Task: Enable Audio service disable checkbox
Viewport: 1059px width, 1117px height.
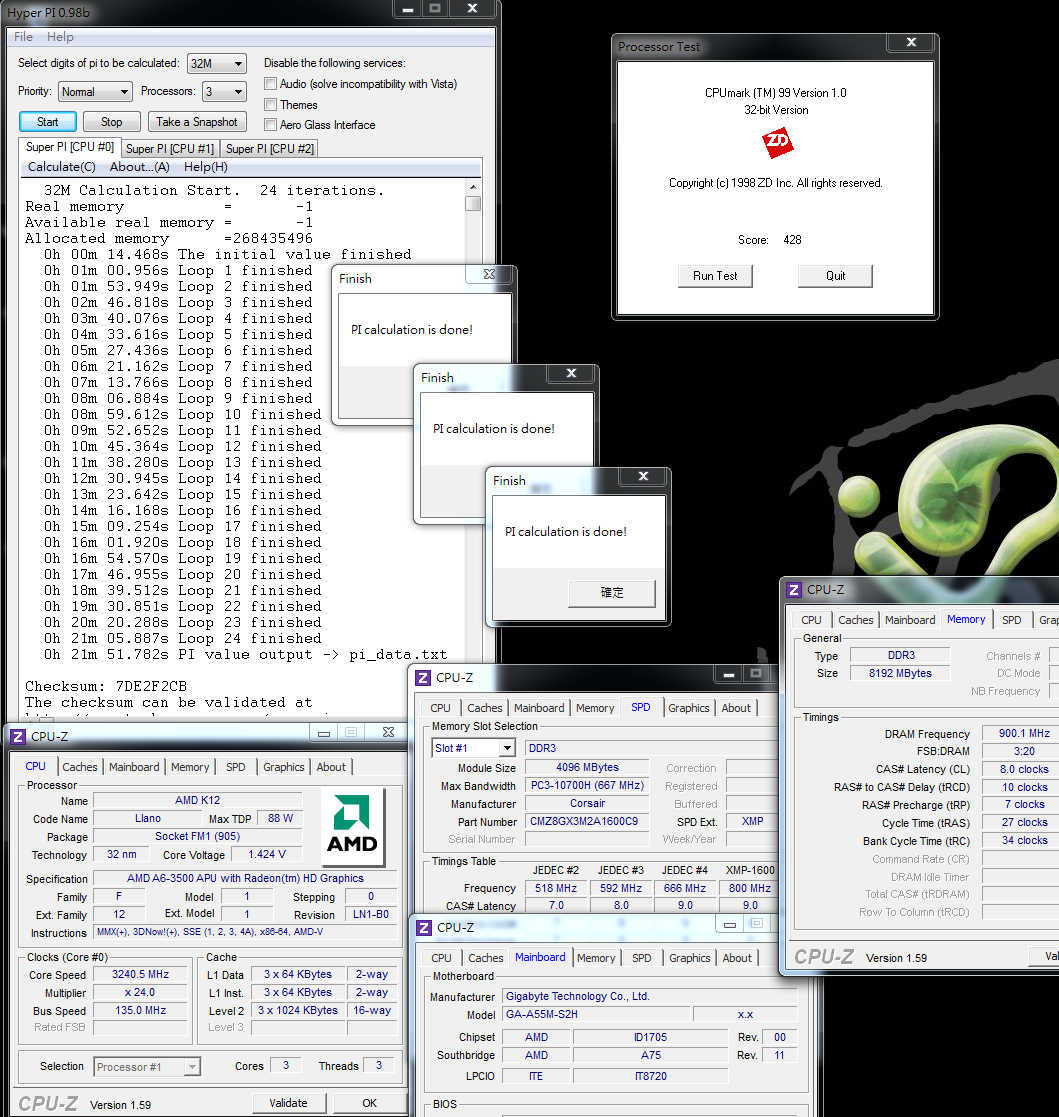Action: 271,84
